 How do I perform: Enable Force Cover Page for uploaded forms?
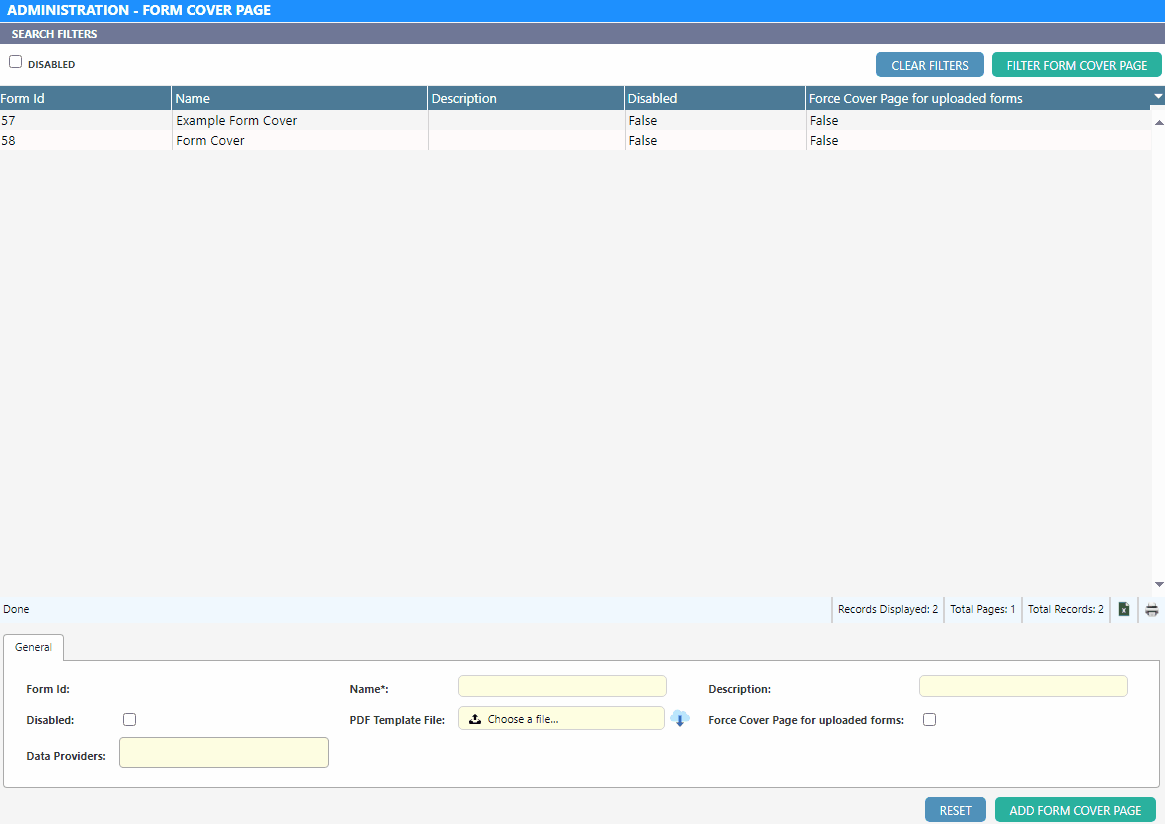click(930, 720)
